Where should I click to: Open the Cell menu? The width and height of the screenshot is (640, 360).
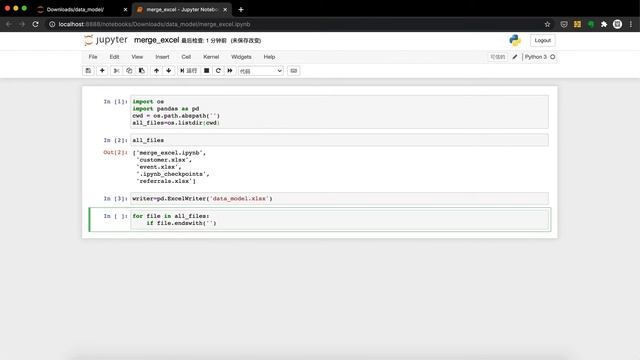pyautogui.click(x=186, y=57)
